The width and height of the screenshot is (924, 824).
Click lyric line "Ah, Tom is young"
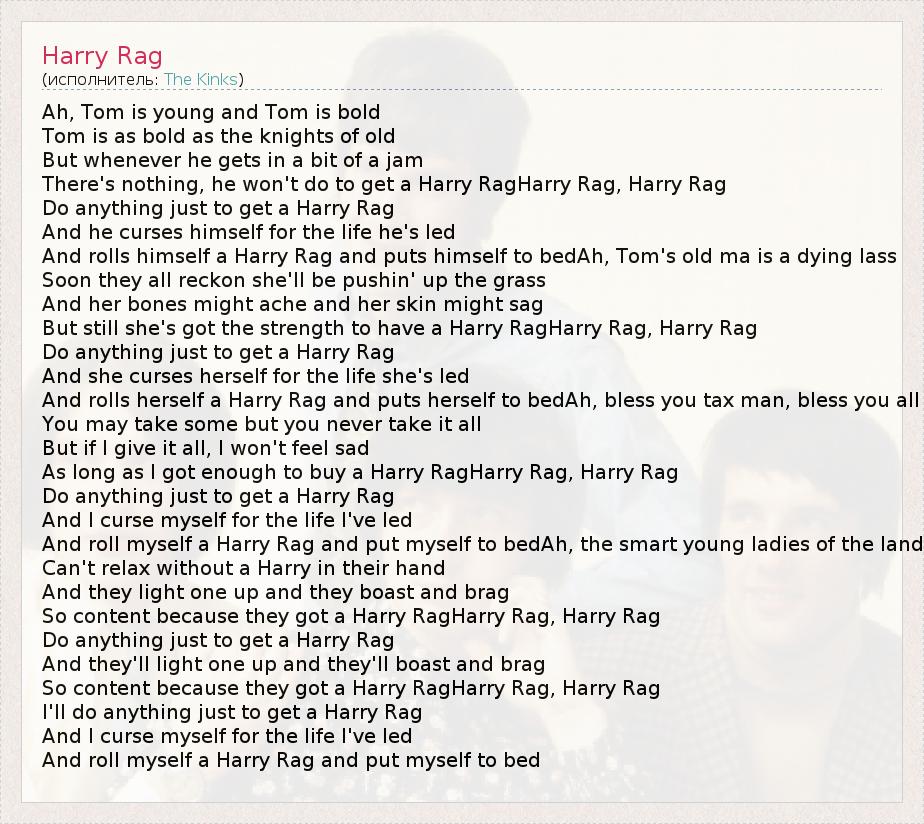click(x=211, y=112)
